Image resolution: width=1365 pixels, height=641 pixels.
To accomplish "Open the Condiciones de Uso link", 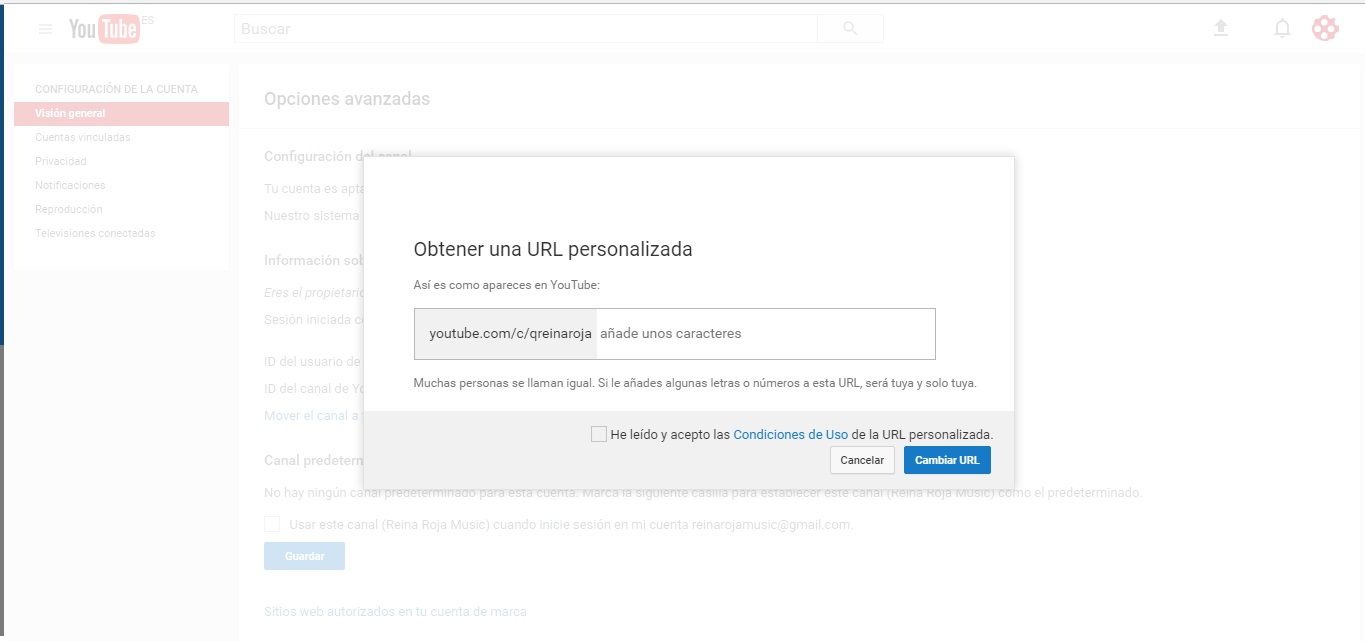I will click(790, 435).
